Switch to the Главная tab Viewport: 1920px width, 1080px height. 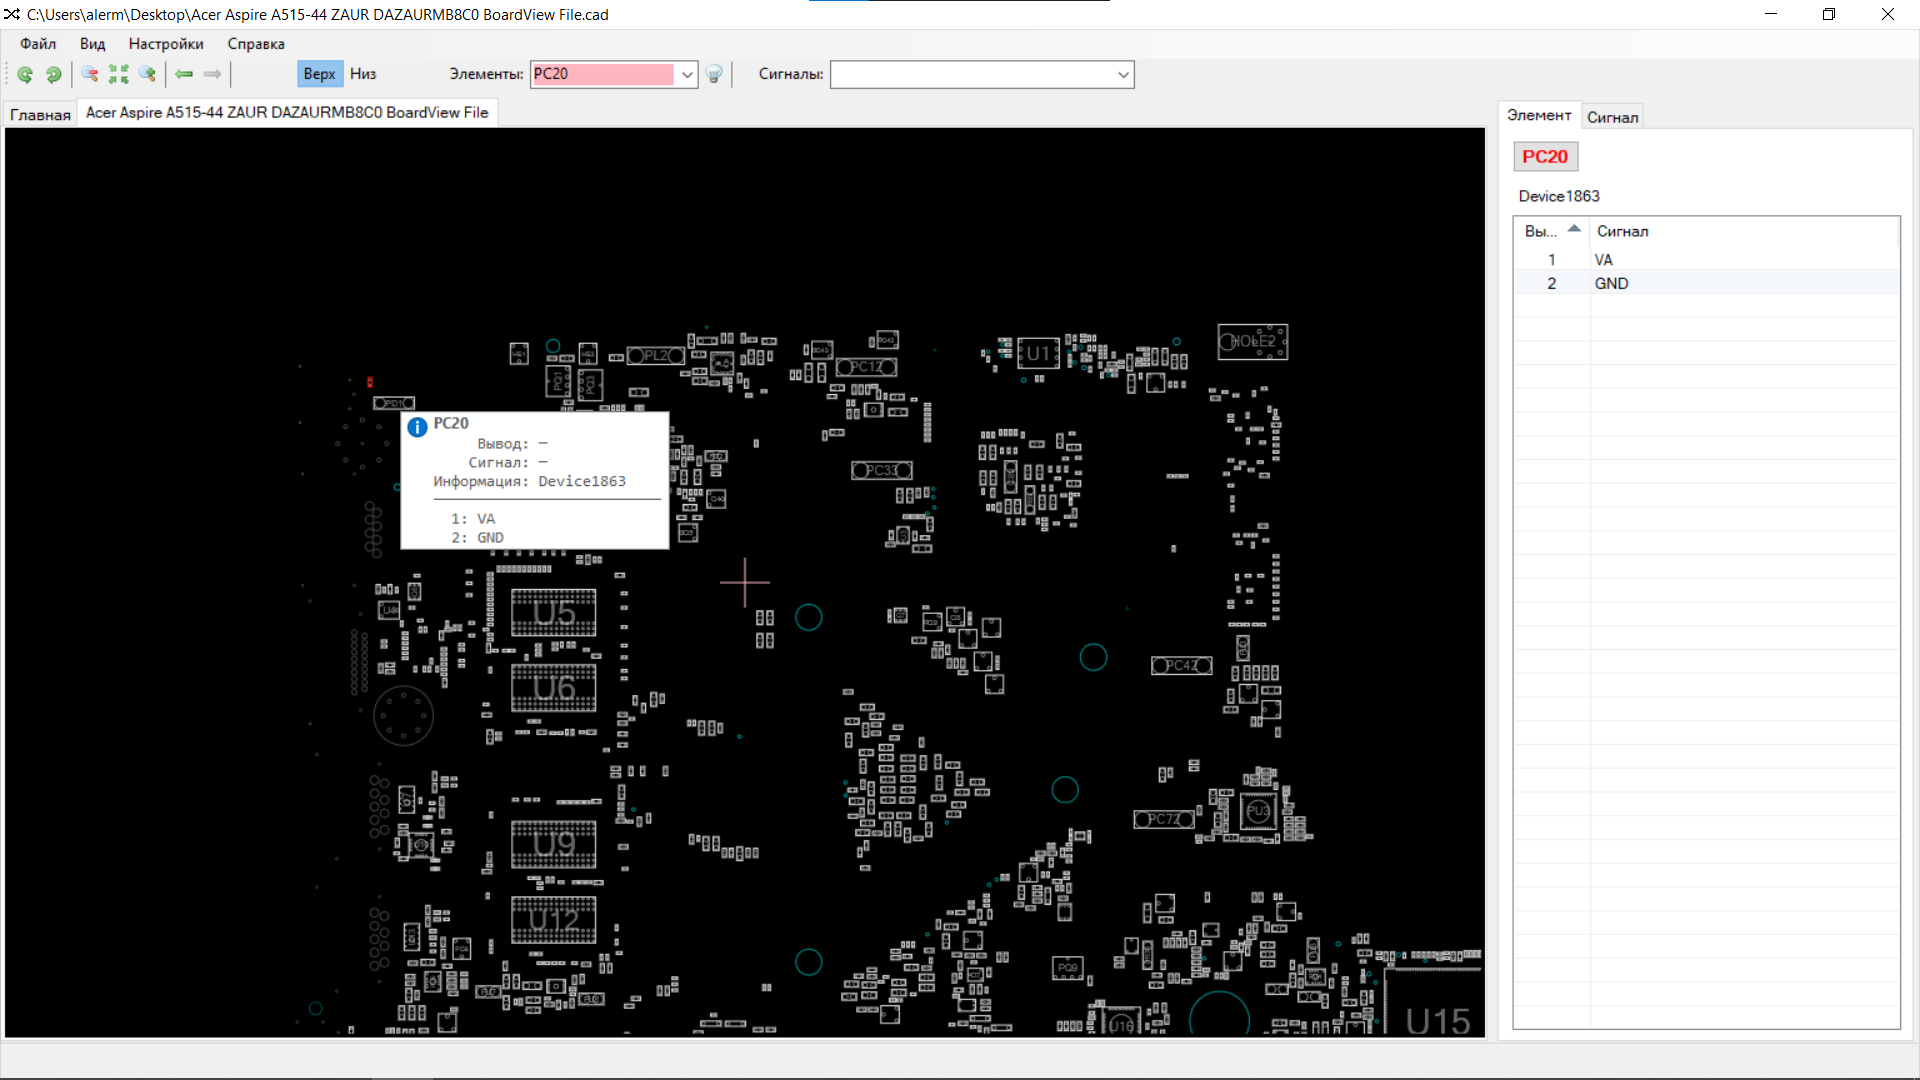pos(40,114)
